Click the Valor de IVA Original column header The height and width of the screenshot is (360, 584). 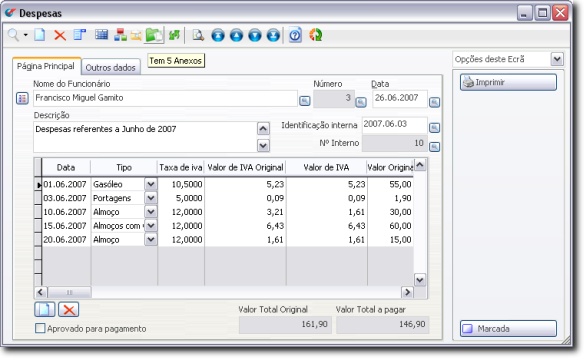point(245,168)
